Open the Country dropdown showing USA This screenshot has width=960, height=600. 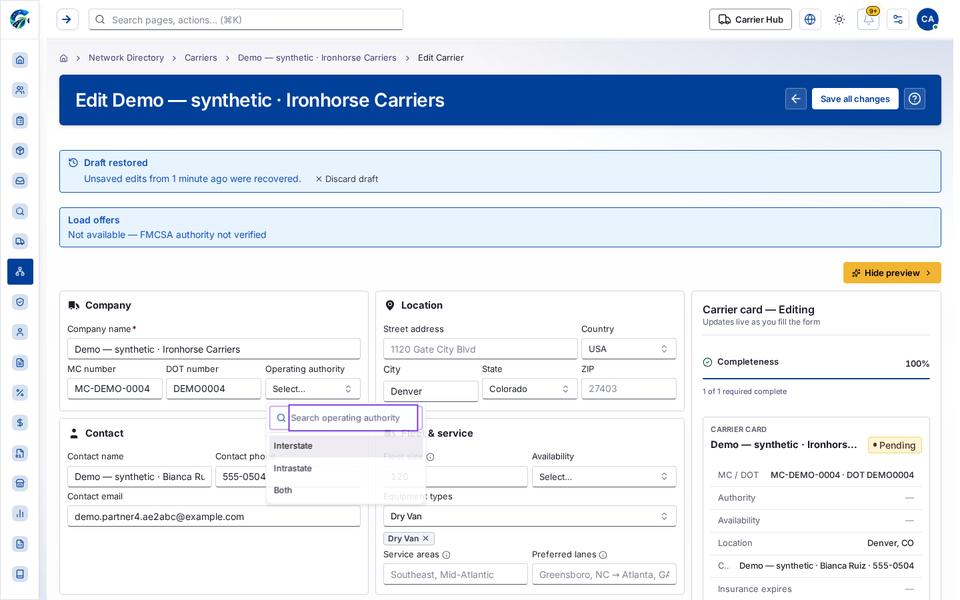pos(628,349)
